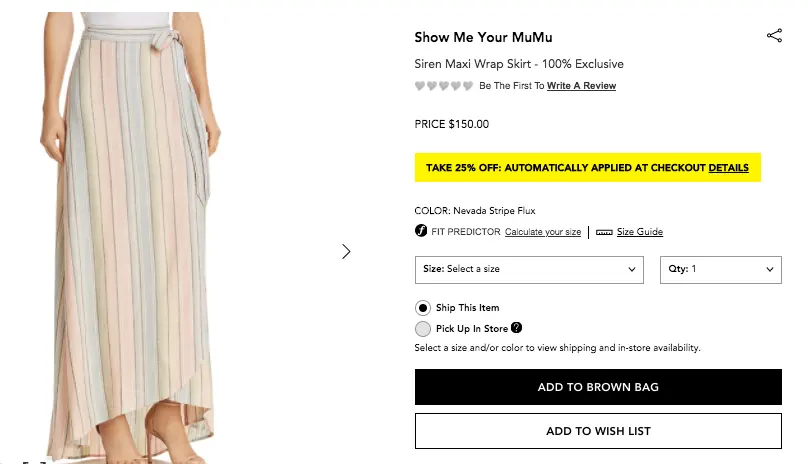View DETAILS of the 25% off offer
808x464 pixels.
click(728, 168)
